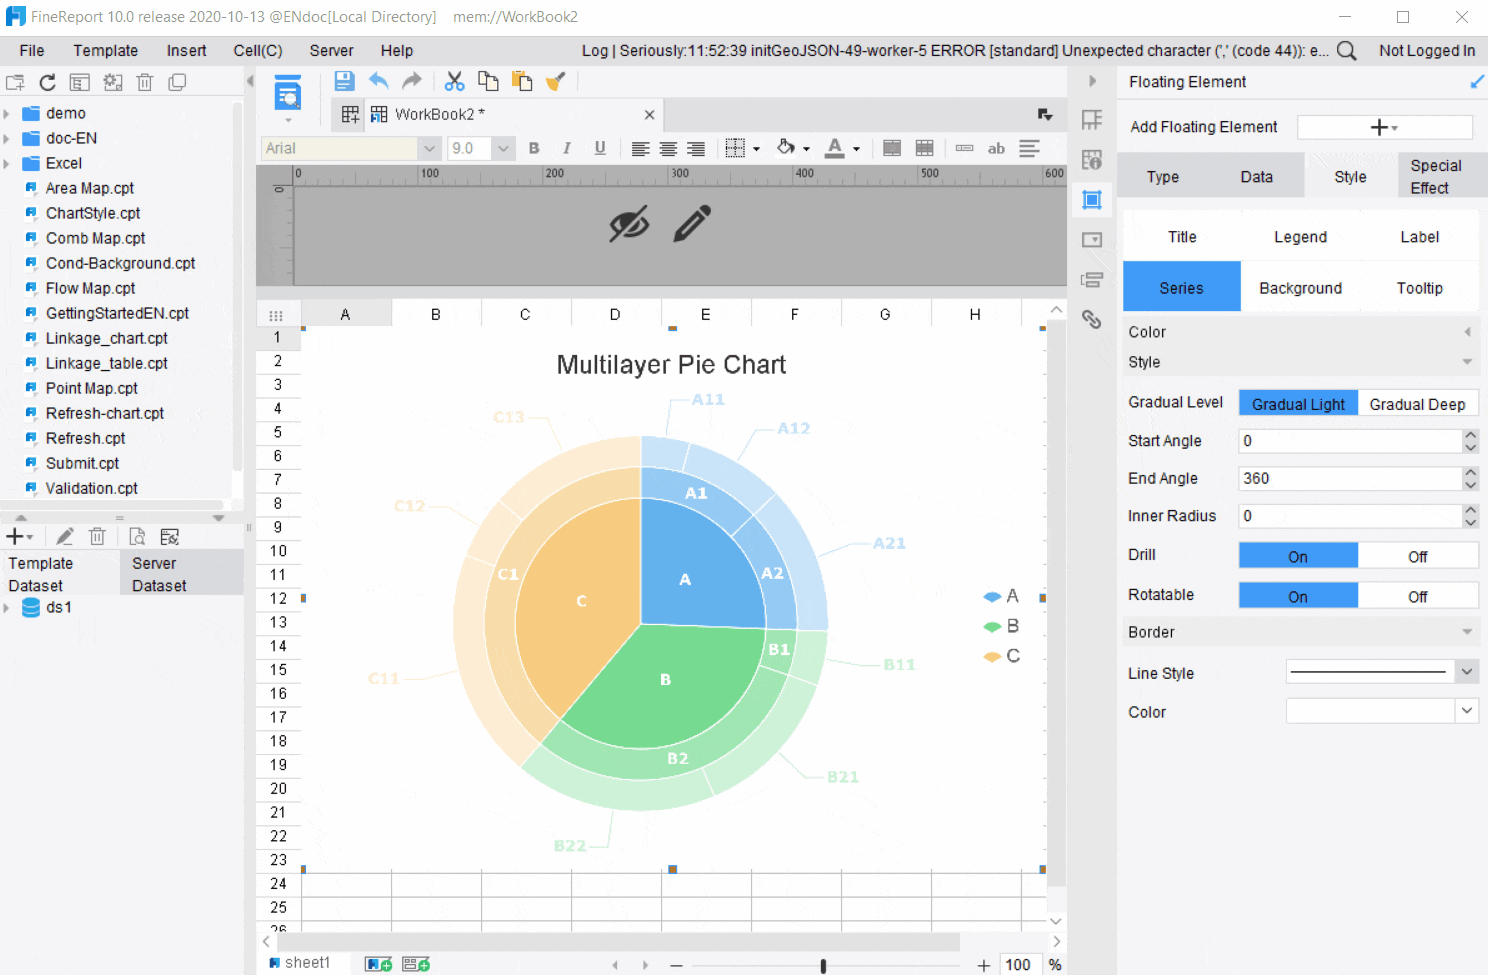Hide floating element using crossed-eye icon

[629, 224]
